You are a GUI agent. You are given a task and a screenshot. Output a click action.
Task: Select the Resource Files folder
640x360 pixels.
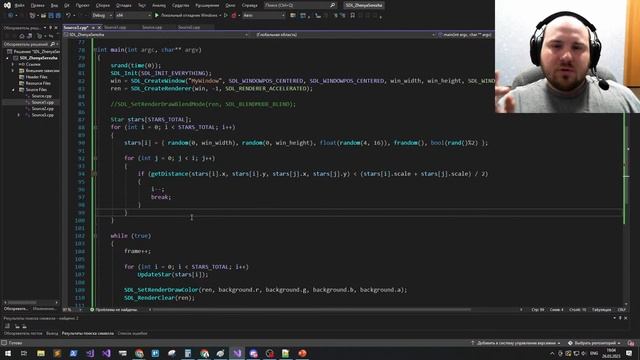[x=38, y=83]
